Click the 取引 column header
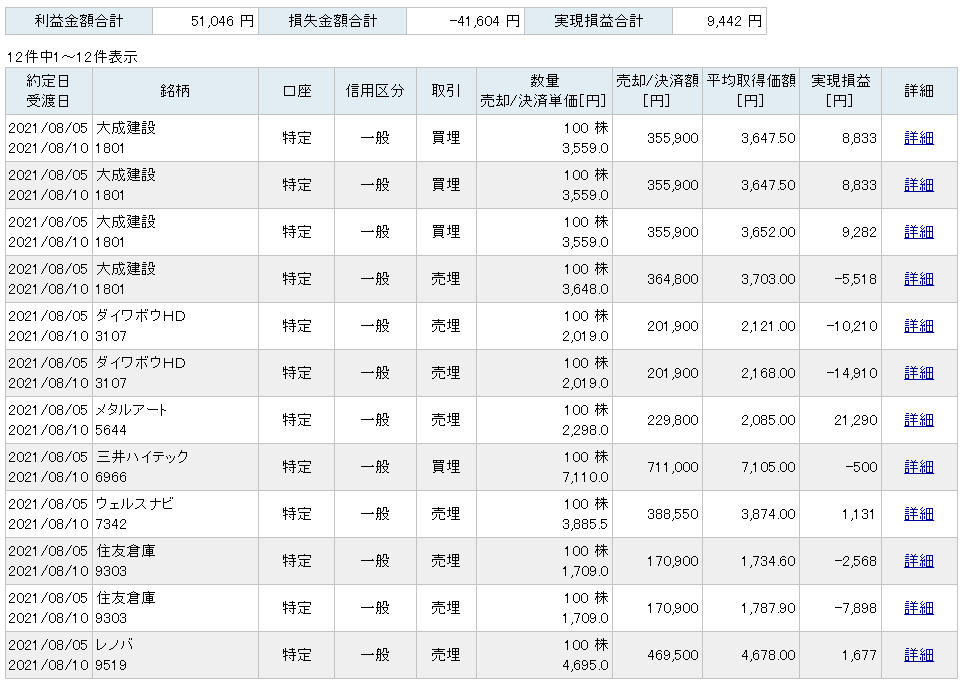 coord(446,91)
